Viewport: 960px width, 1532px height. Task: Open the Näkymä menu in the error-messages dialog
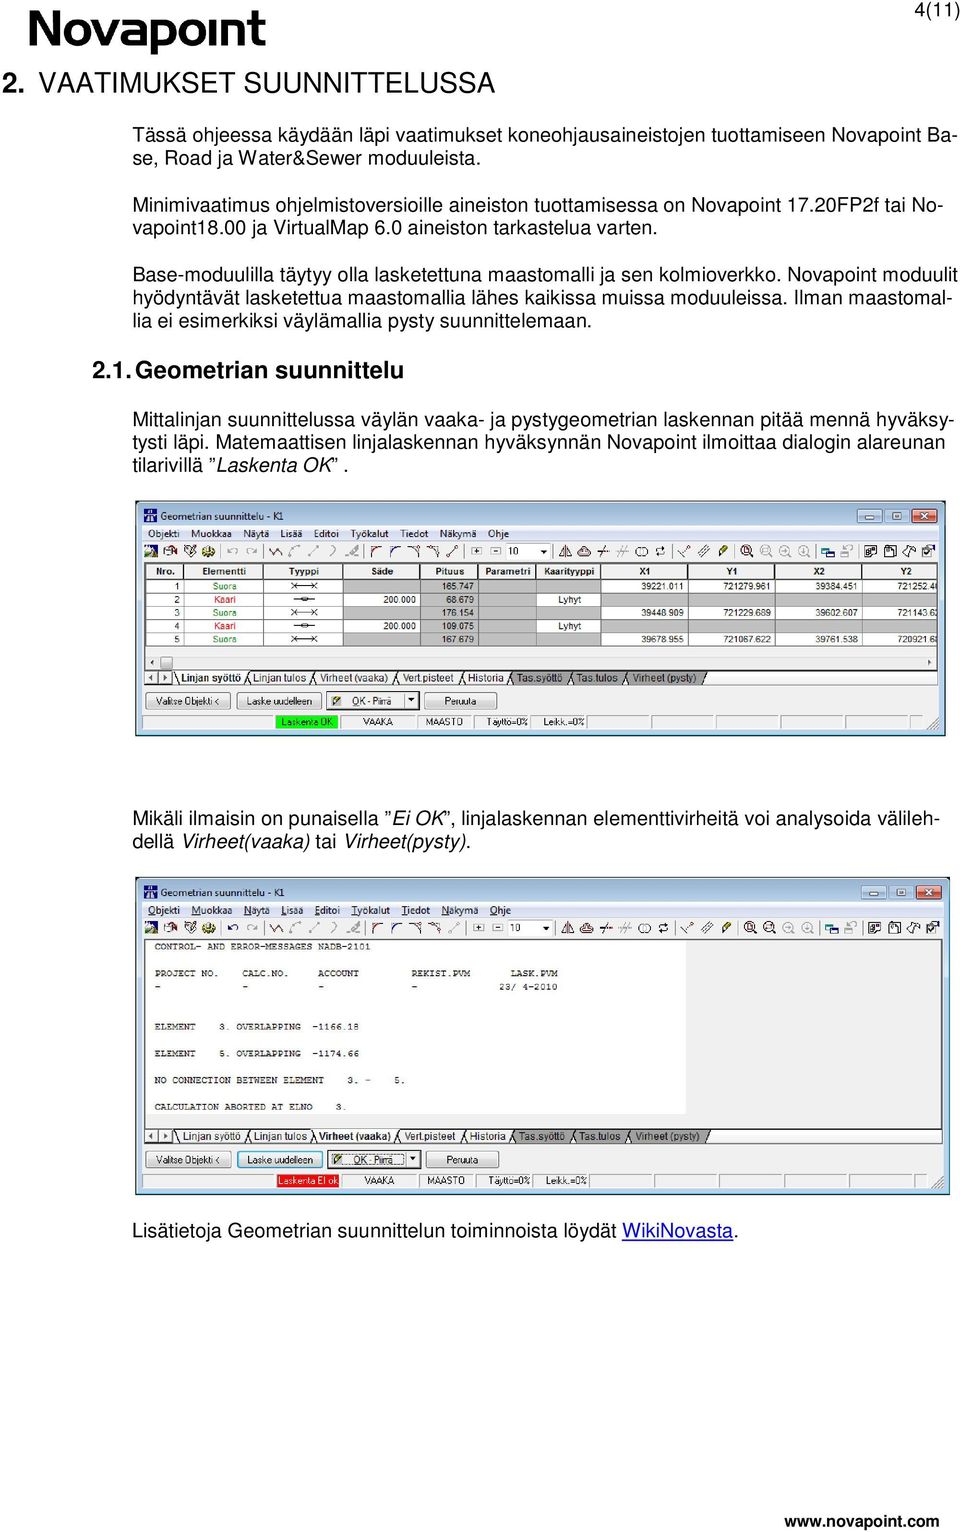[x=460, y=911]
